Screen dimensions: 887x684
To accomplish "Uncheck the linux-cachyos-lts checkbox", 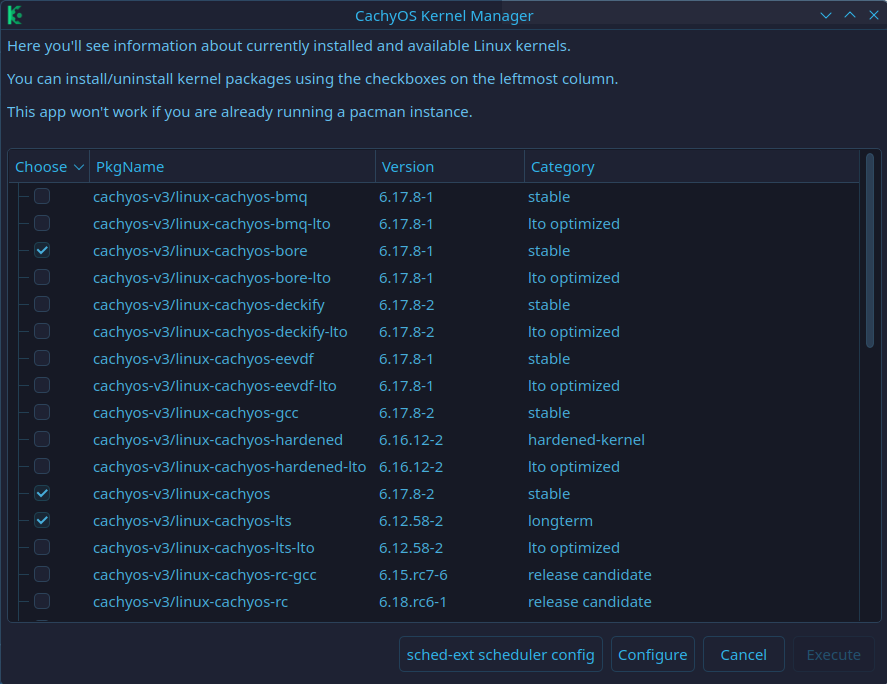I will 42,520.
